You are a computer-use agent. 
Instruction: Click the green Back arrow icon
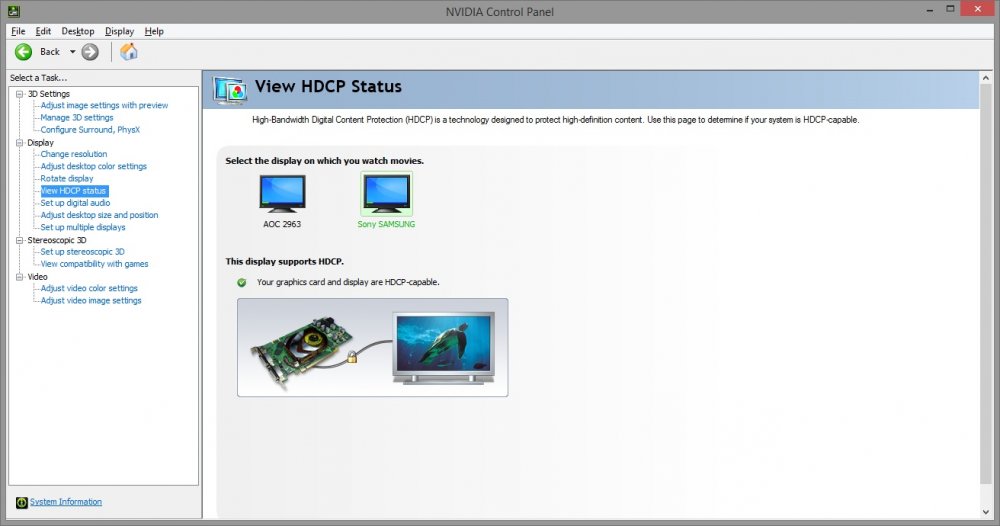coord(23,52)
